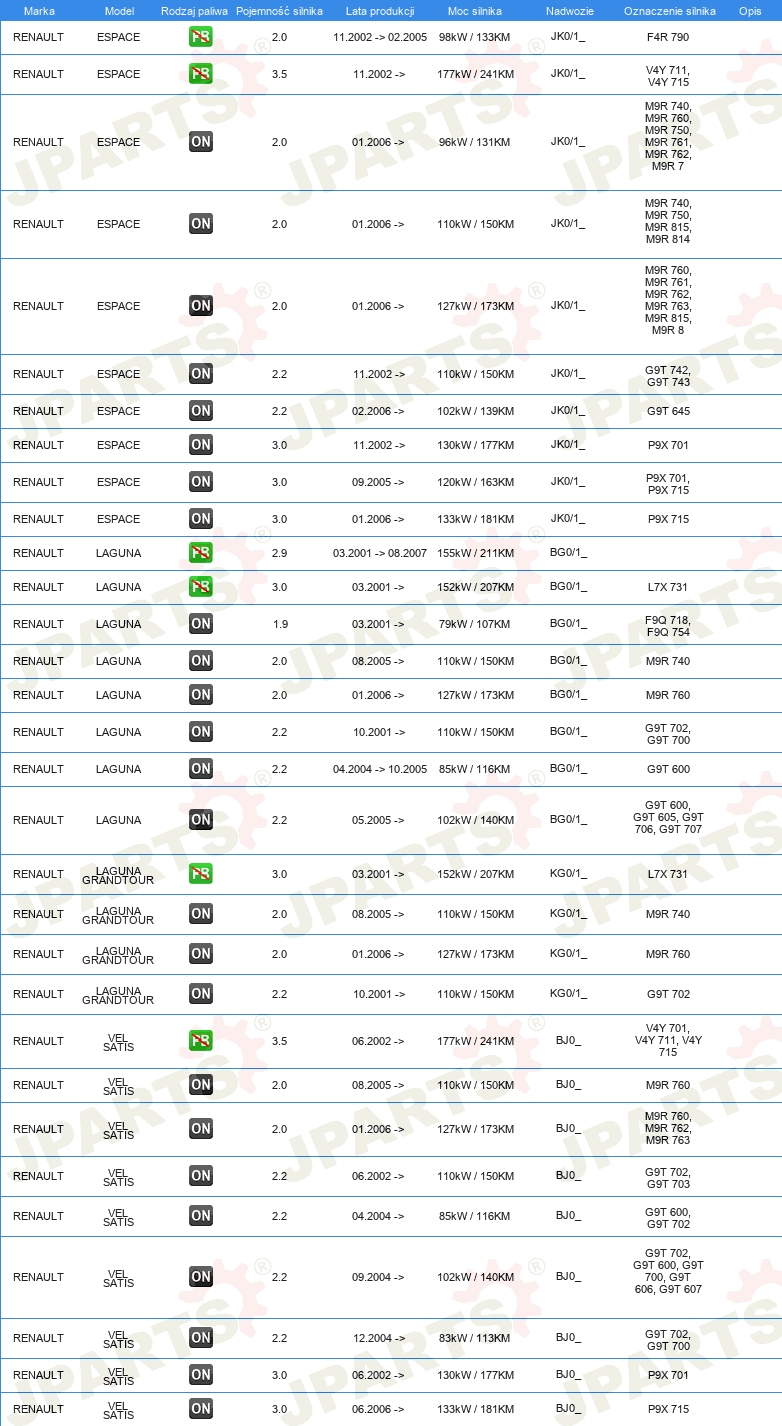Image resolution: width=782 pixels, height=1426 pixels.
Task: Select the 177kW / 241KM cell in Espace row
Action: [x=475, y=74]
